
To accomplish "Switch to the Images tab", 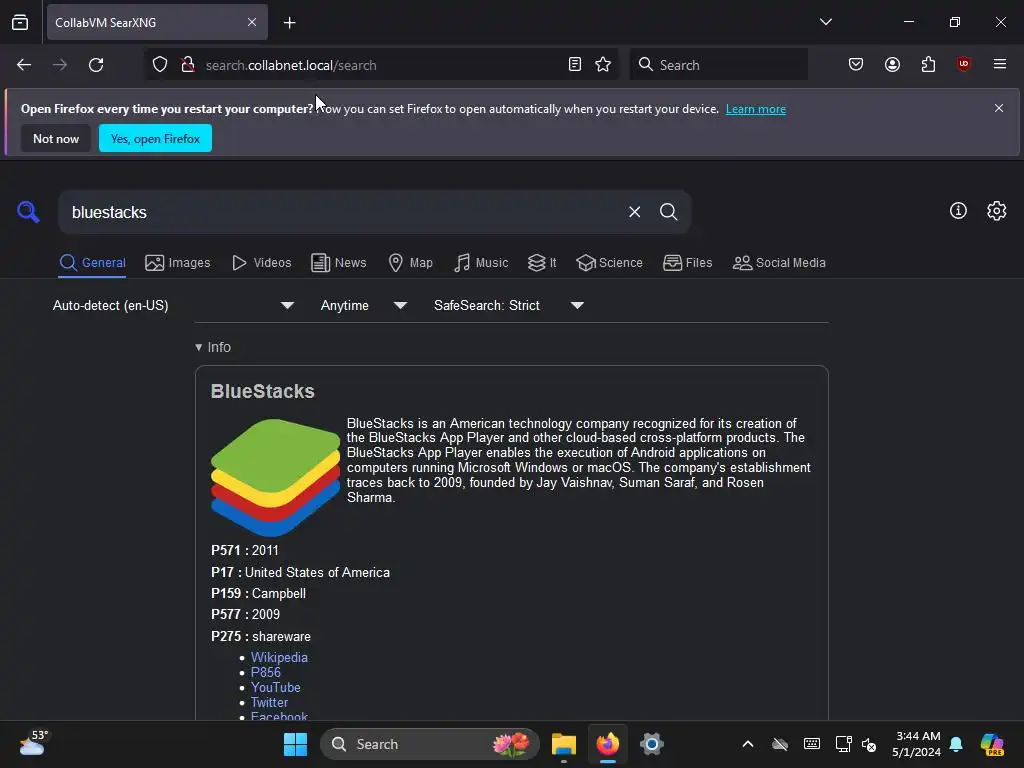I will [x=178, y=263].
